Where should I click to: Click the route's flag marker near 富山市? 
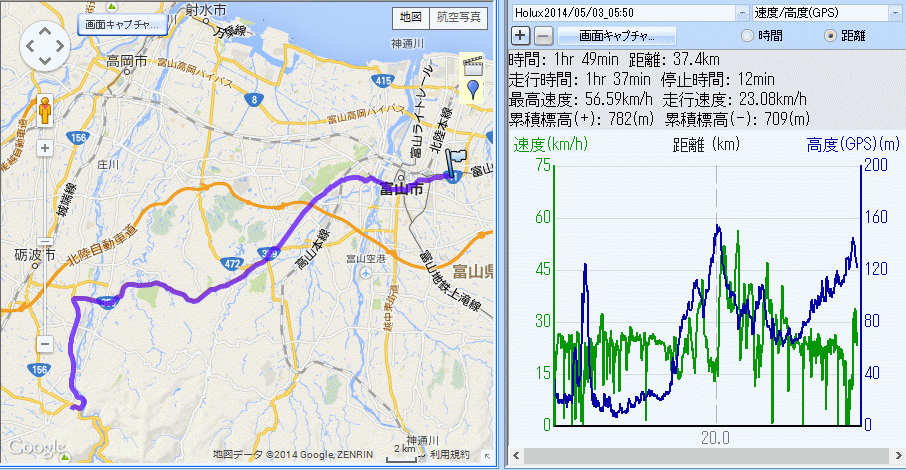(x=457, y=163)
